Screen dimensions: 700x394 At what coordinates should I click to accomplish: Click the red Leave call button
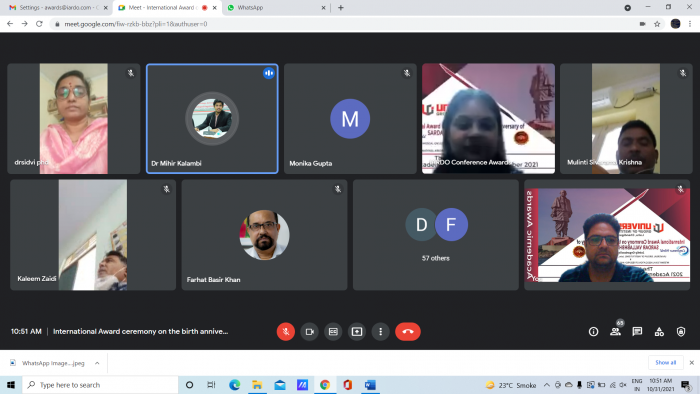[x=408, y=332]
